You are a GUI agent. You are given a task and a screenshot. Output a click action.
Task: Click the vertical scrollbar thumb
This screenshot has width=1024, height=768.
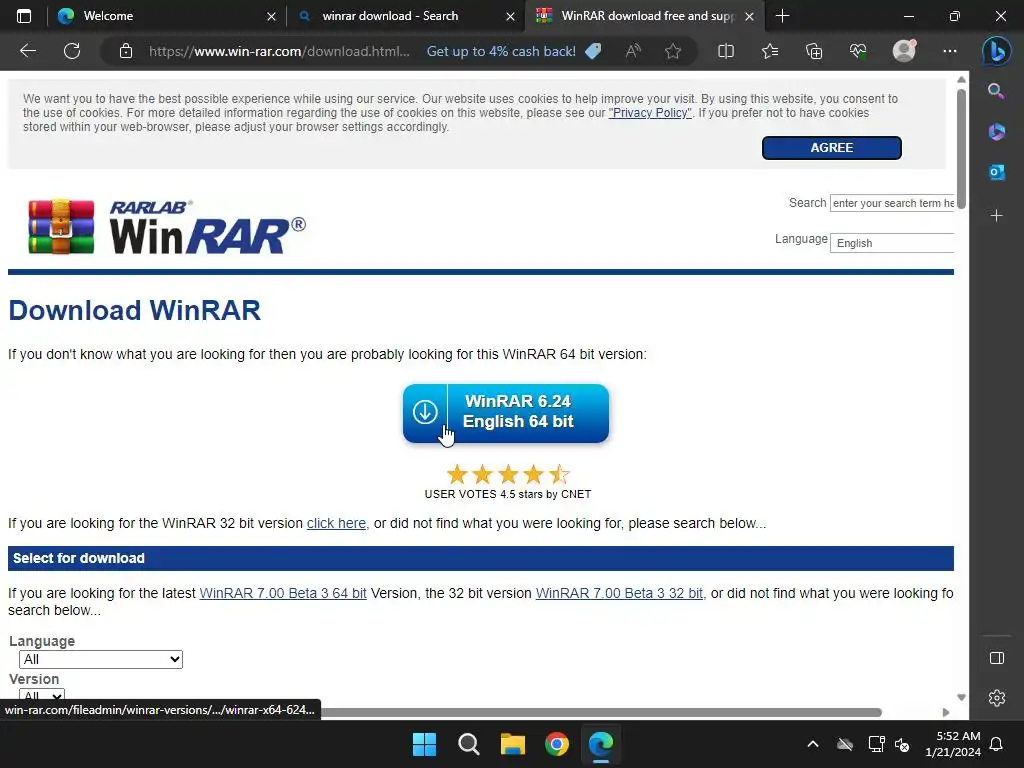click(x=961, y=149)
